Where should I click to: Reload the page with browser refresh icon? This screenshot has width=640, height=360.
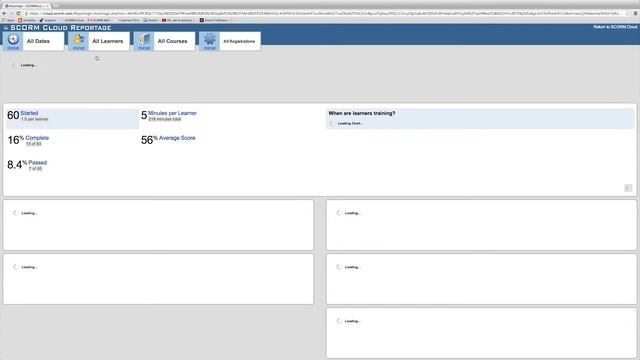pos(18,13)
